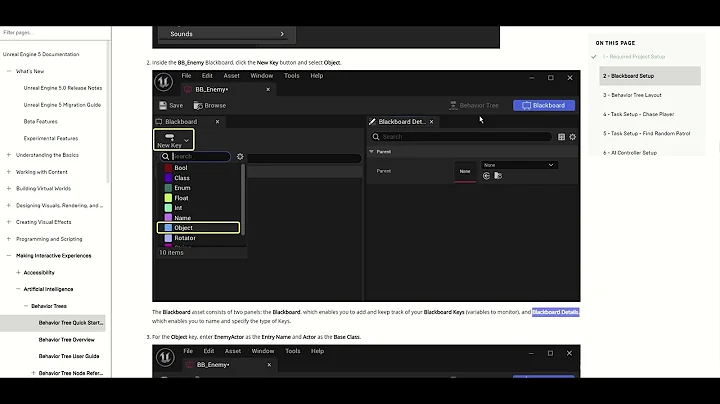Open Unreal Engine 5 Migration Guide

[x=62, y=105]
